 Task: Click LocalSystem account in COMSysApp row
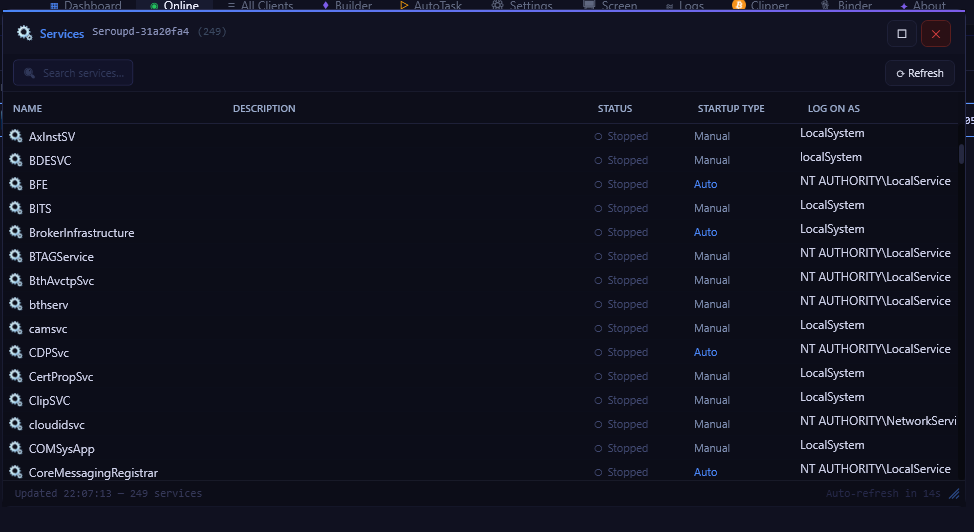(x=832, y=445)
